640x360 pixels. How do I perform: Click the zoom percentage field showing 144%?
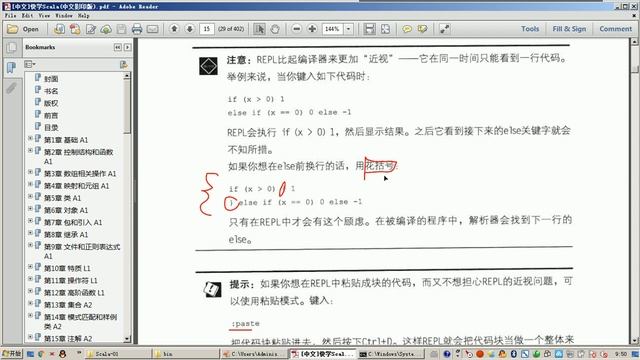(332, 29)
